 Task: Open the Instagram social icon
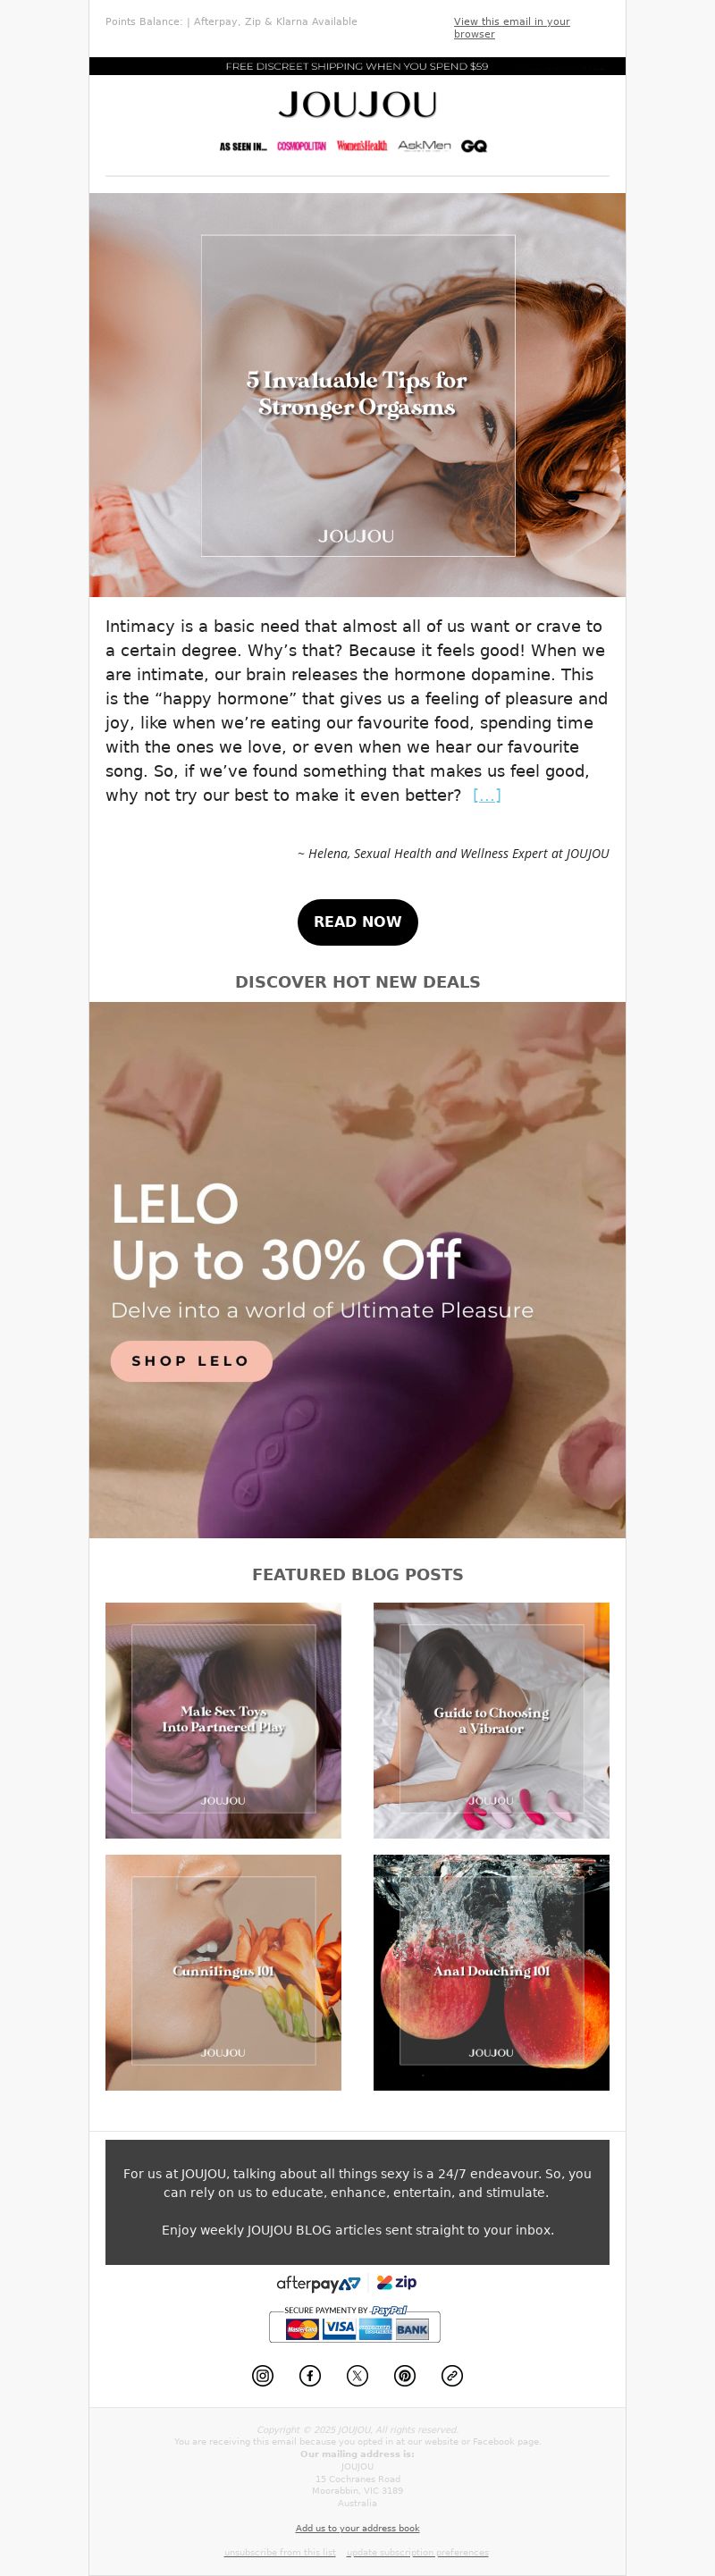(x=263, y=2376)
